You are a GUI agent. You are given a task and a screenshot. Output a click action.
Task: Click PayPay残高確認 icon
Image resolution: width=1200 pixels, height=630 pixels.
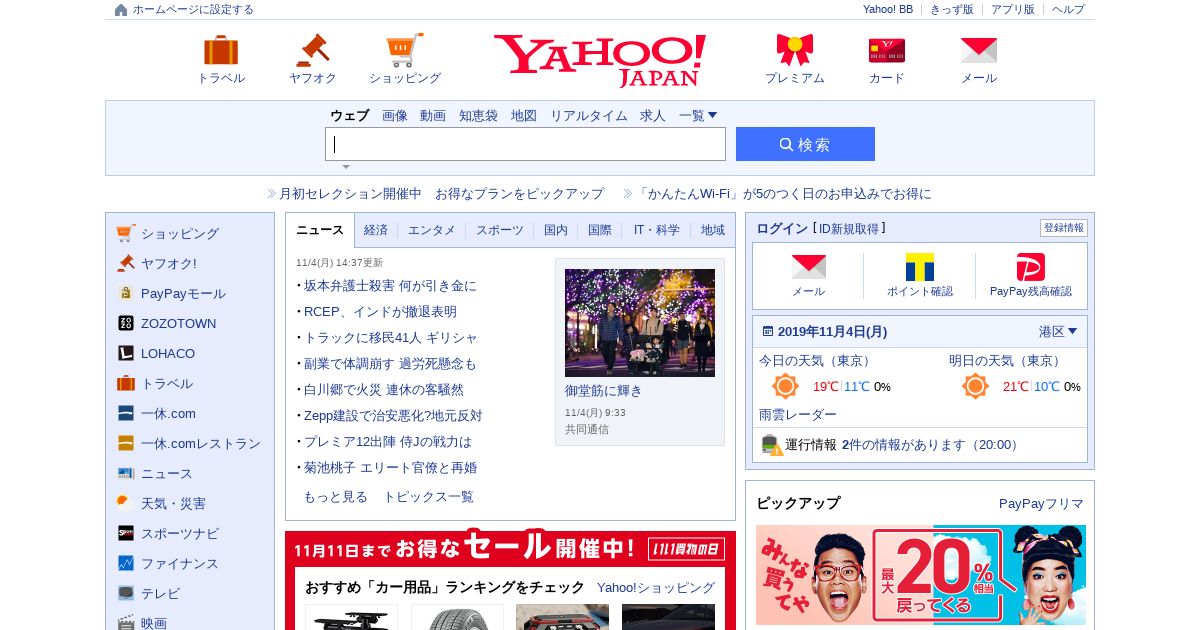pyautogui.click(x=1031, y=267)
